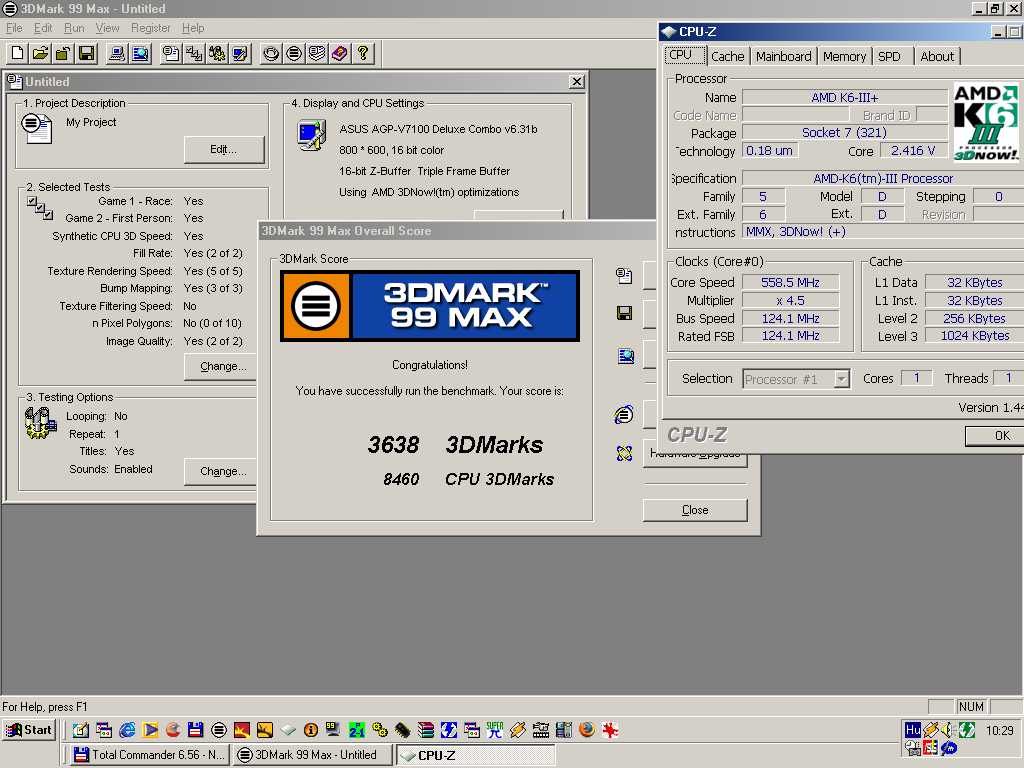
Task: Click the Hu language indicator in system tray
Action: click(912, 729)
